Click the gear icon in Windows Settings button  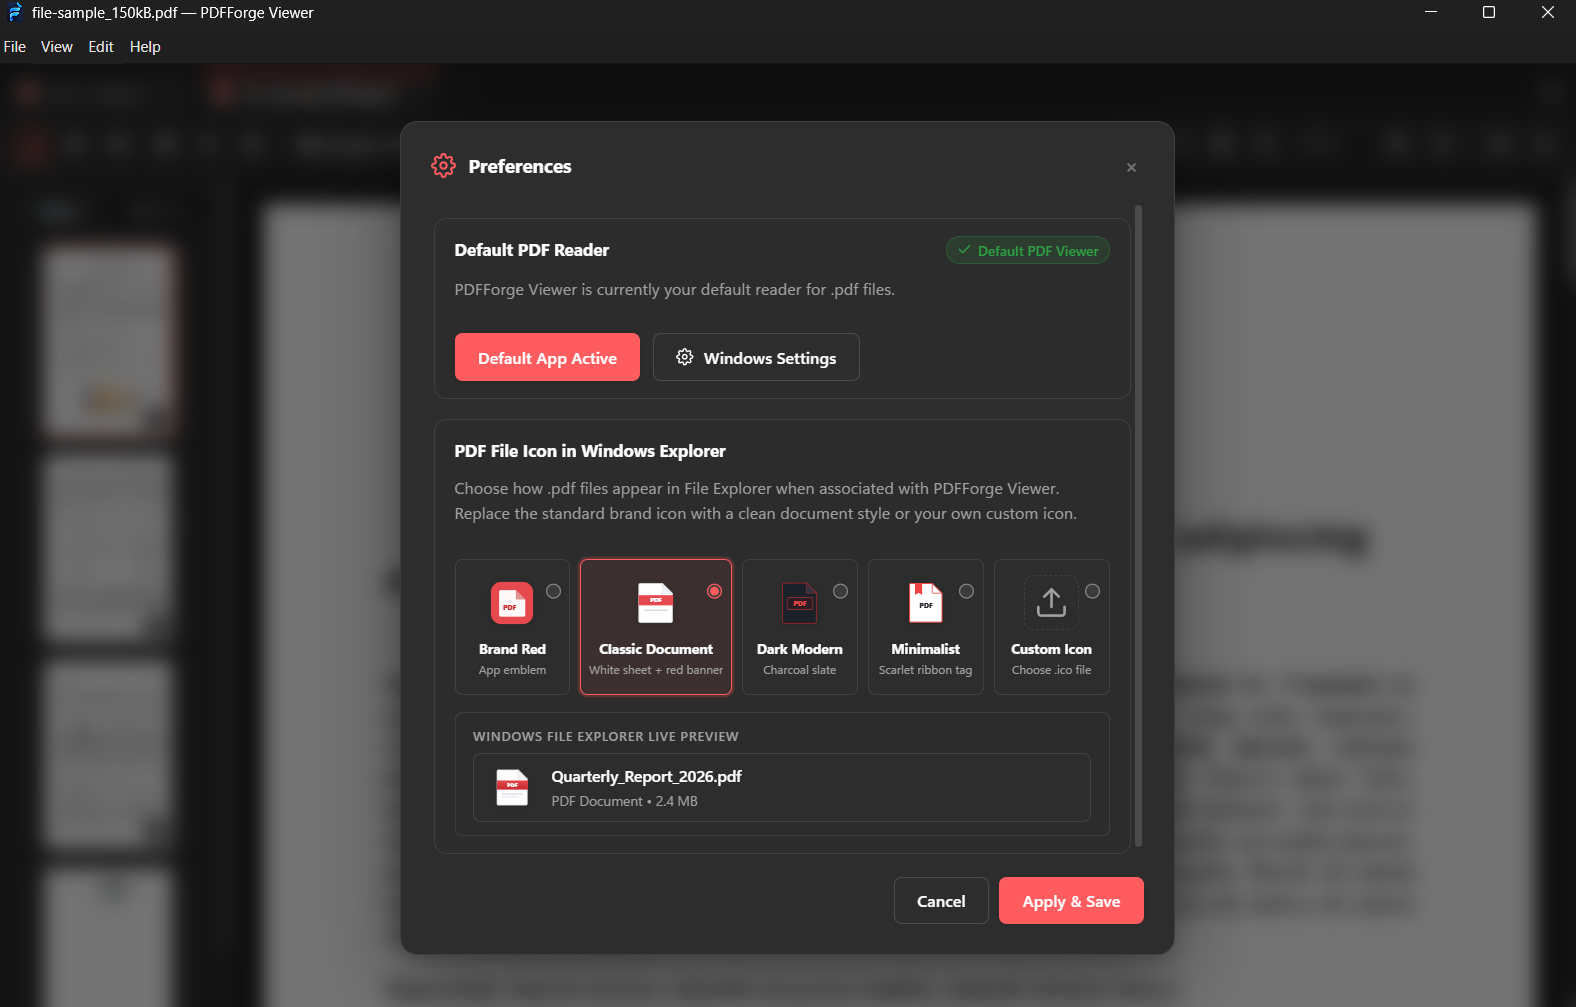[685, 357]
